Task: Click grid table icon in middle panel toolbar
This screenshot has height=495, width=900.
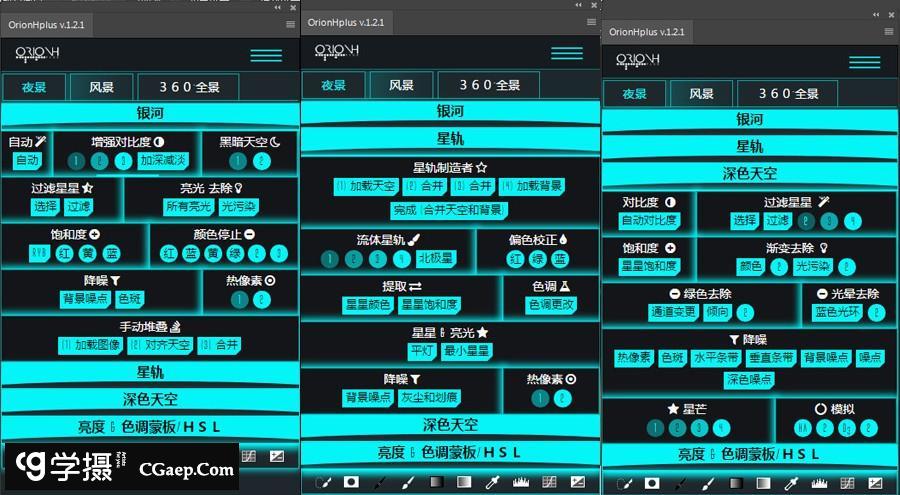Action: pos(549,482)
